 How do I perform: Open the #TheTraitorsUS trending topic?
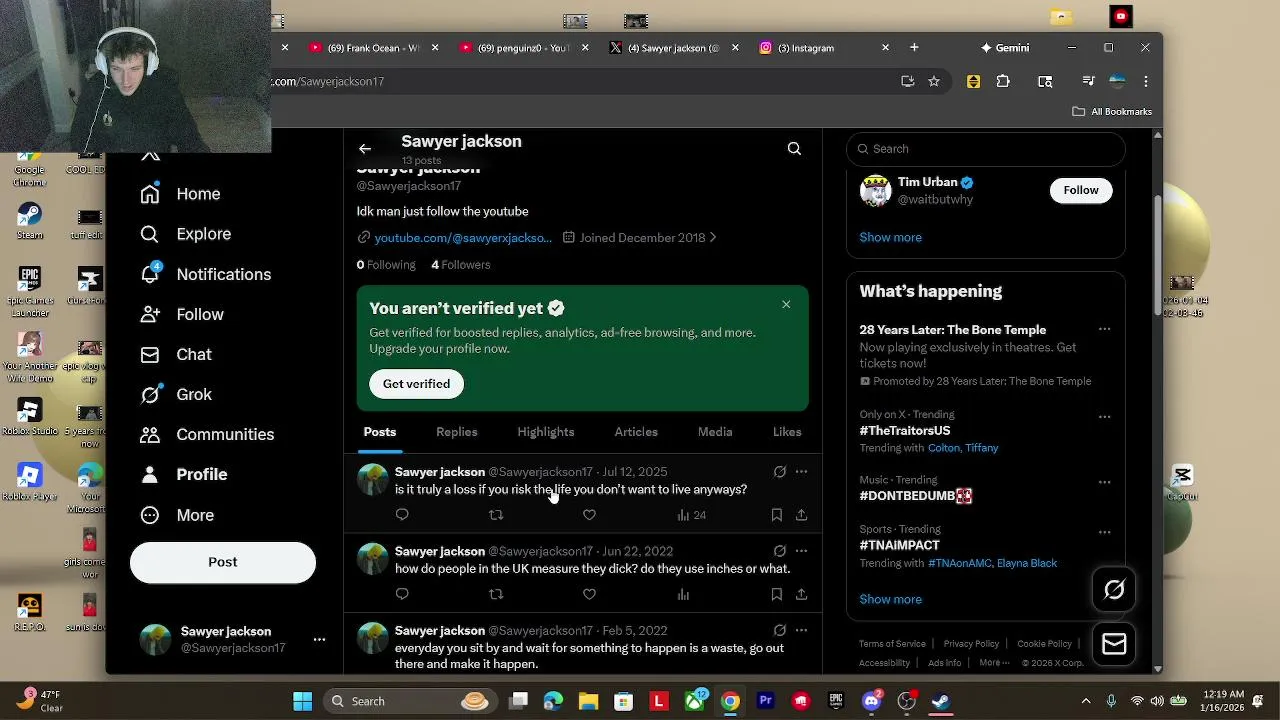coord(905,431)
